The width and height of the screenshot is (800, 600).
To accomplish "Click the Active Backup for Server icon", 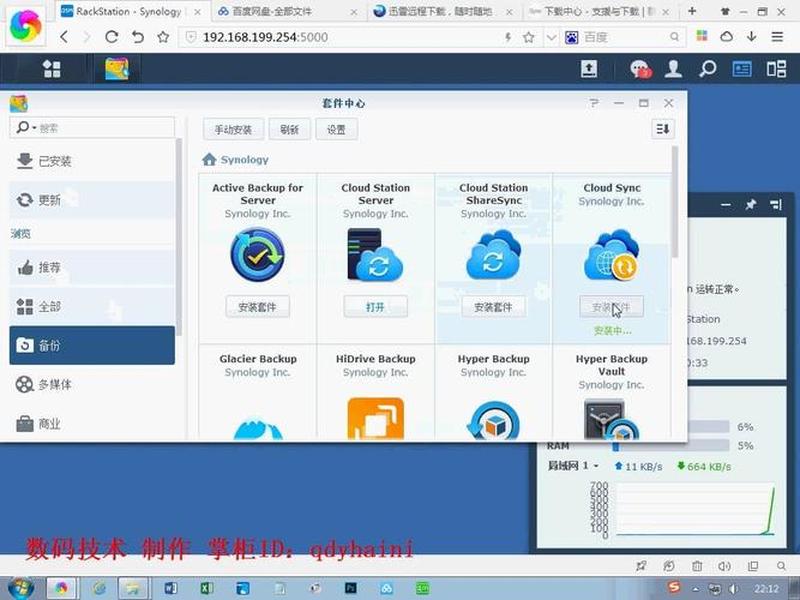I will click(258, 255).
